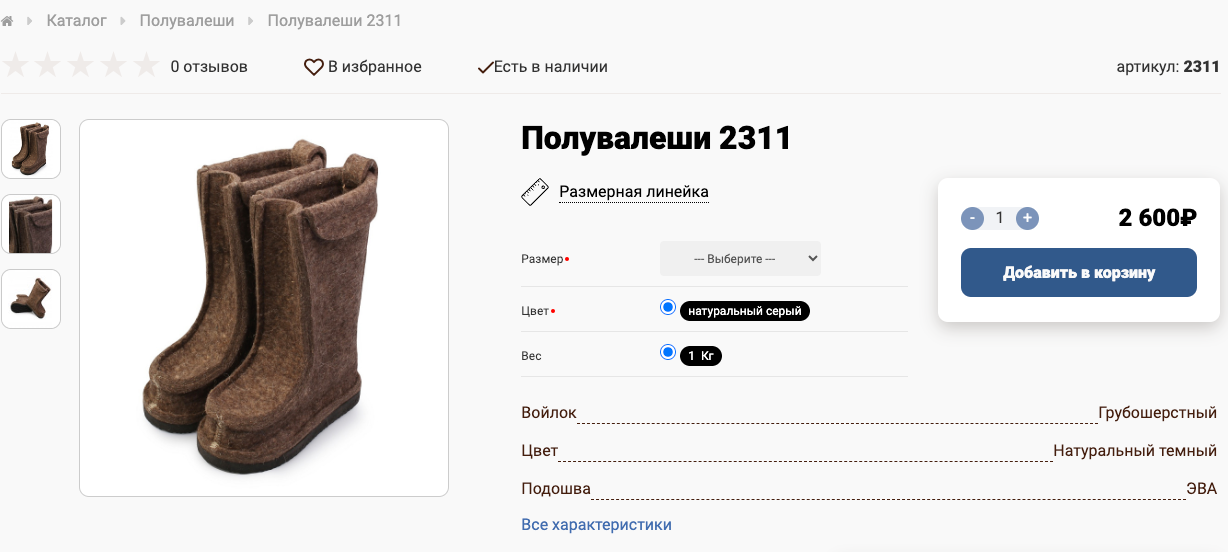
Task: Edit the quantity input field
Action: coord(999,218)
